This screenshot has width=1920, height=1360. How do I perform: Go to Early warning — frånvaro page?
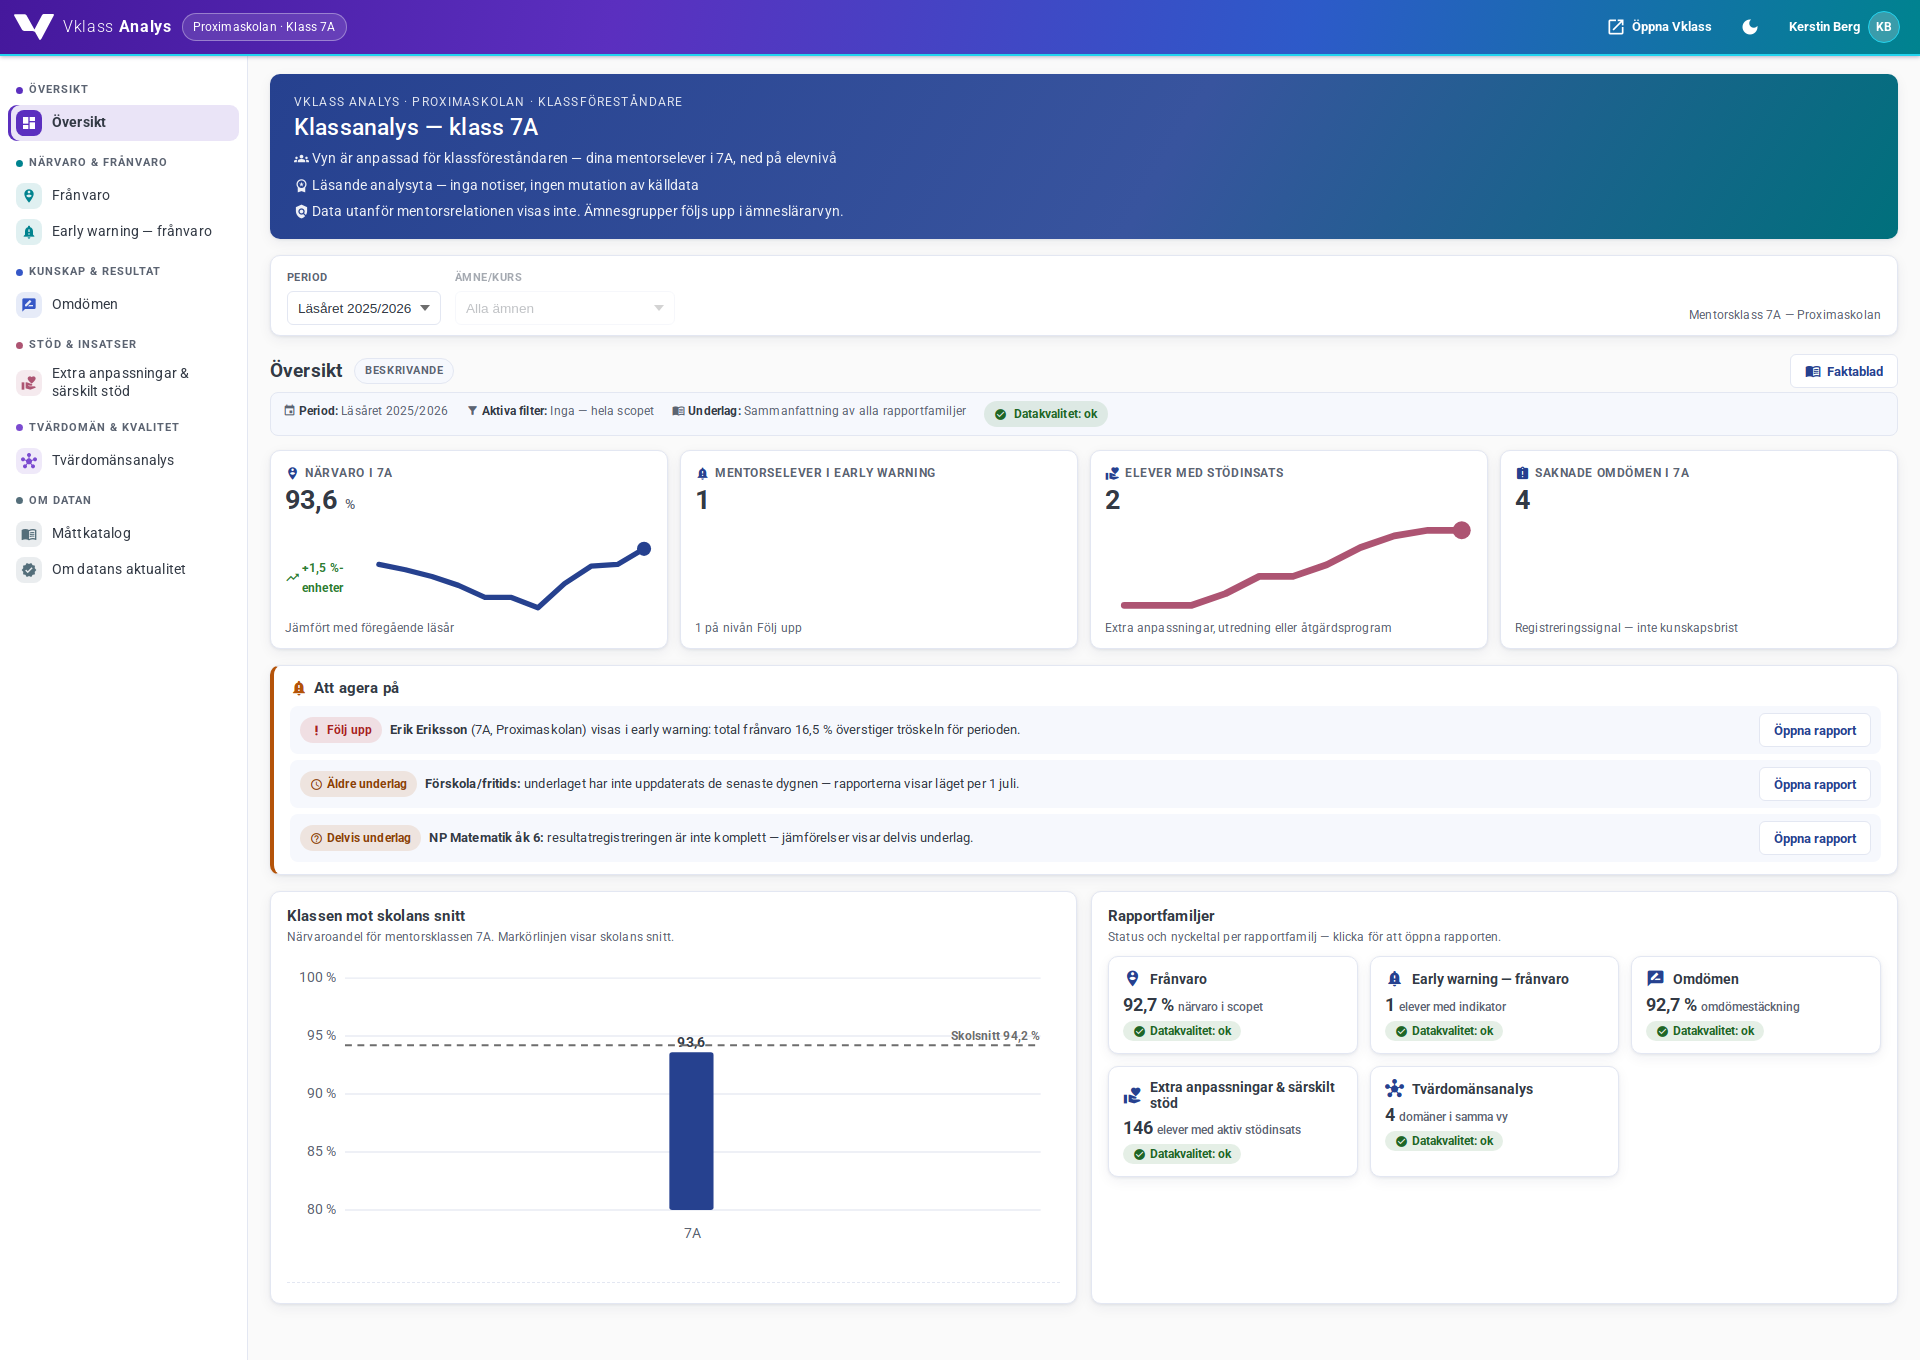click(124, 232)
